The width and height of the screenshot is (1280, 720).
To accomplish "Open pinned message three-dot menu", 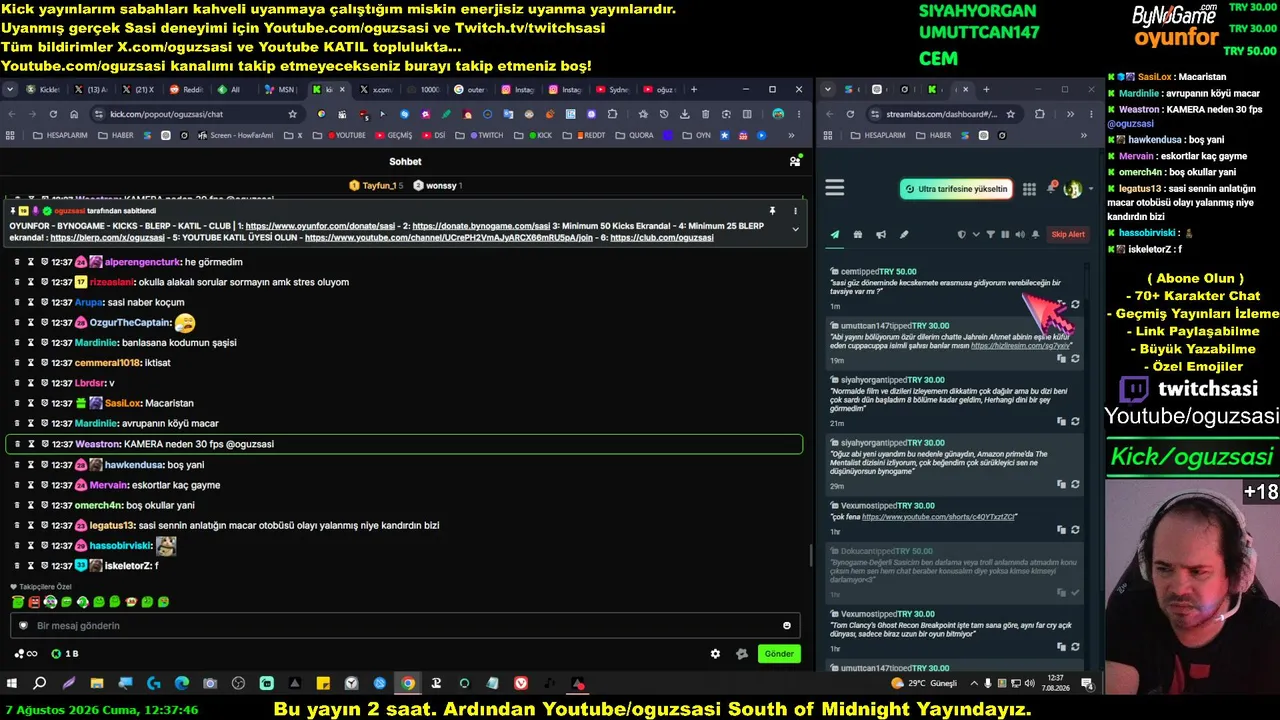I will coord(796,211).
